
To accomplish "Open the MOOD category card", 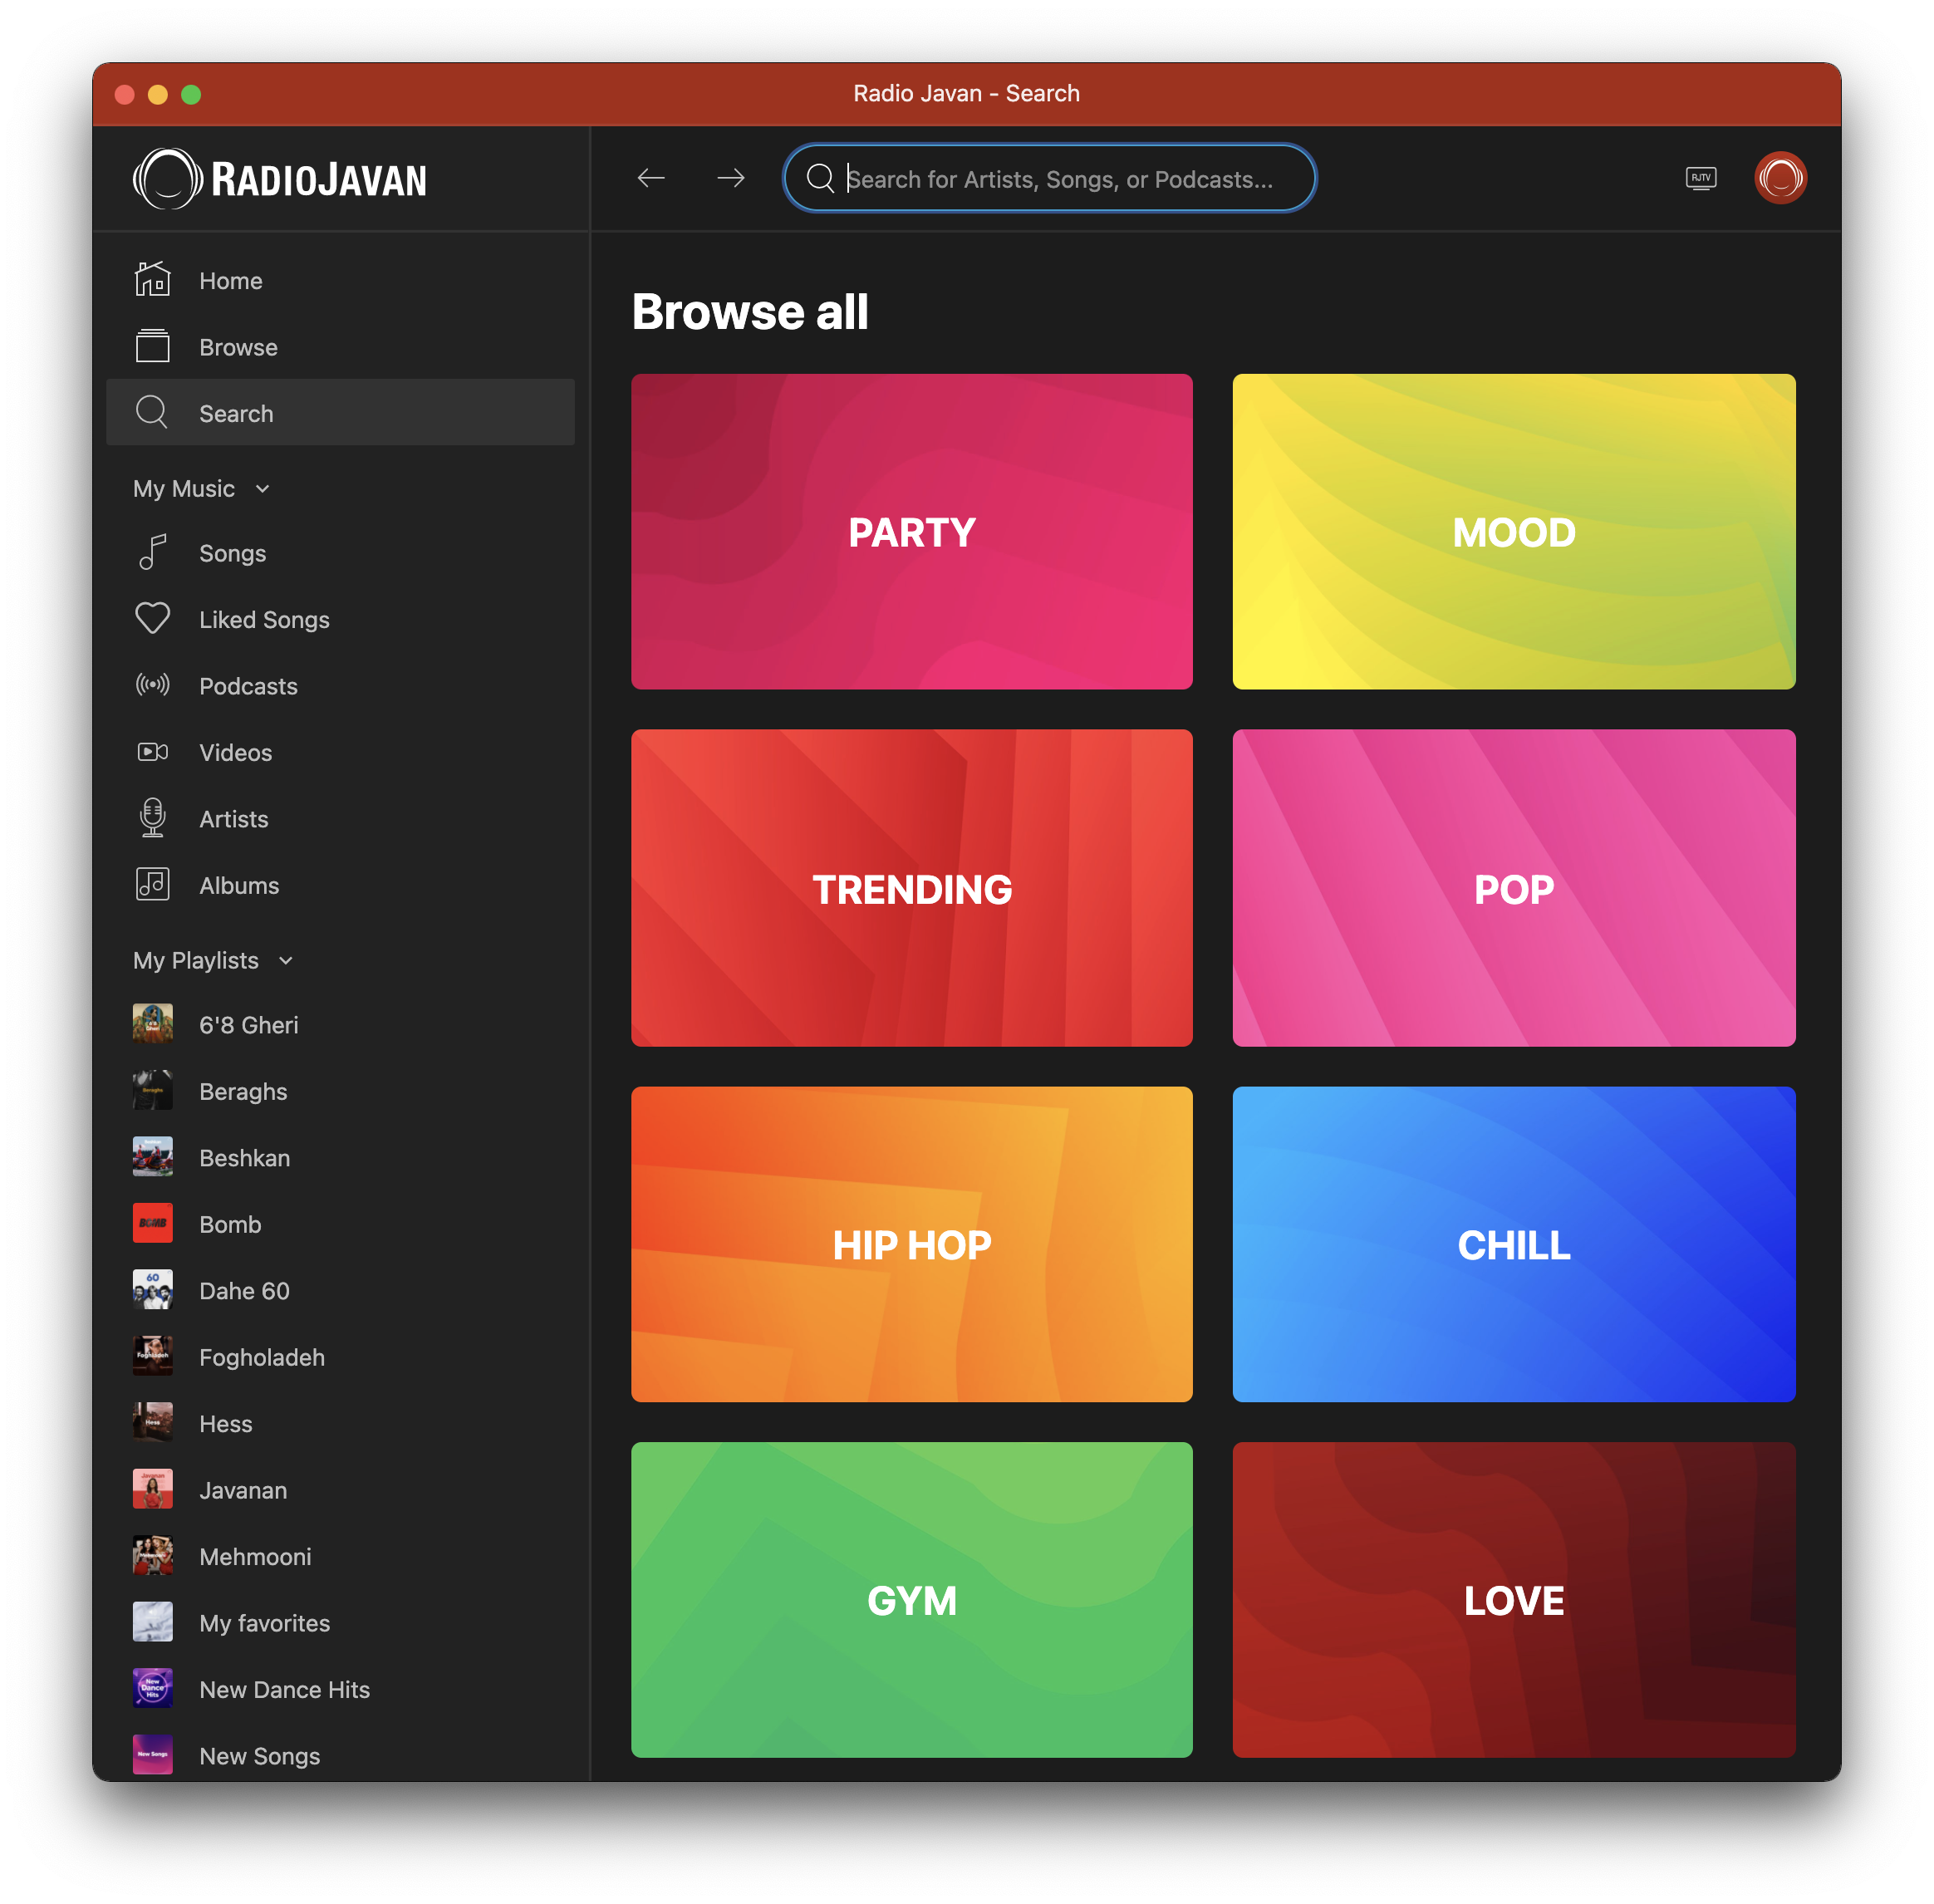I will click(x=1514, y=532).
